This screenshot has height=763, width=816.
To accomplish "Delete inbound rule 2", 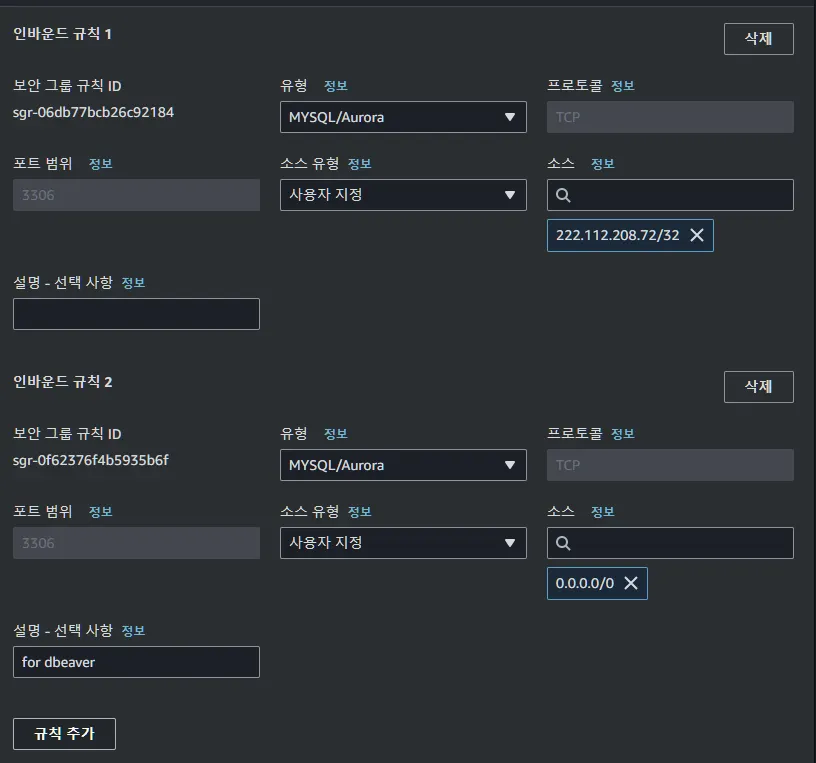I will tap(758, 386).
